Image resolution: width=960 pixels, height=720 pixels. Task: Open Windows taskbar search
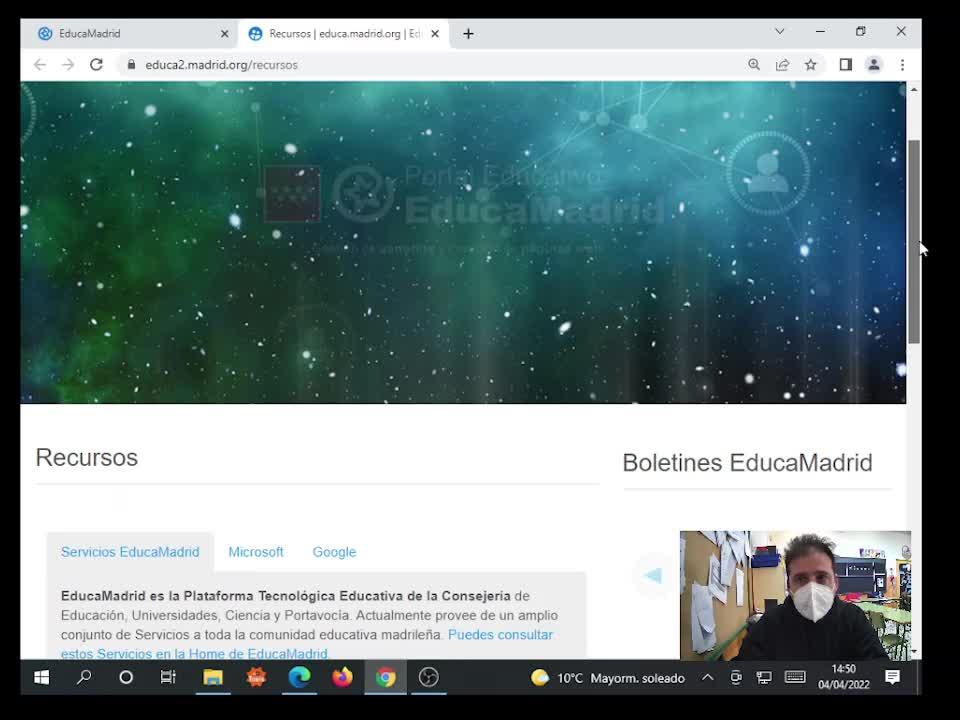[84, 677]
